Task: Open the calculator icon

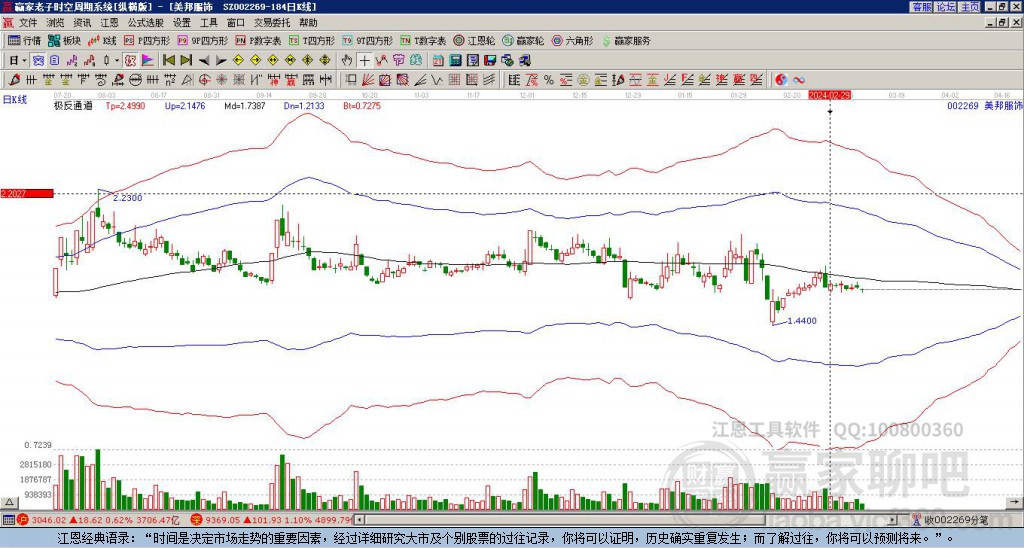Action: (455, 61)
